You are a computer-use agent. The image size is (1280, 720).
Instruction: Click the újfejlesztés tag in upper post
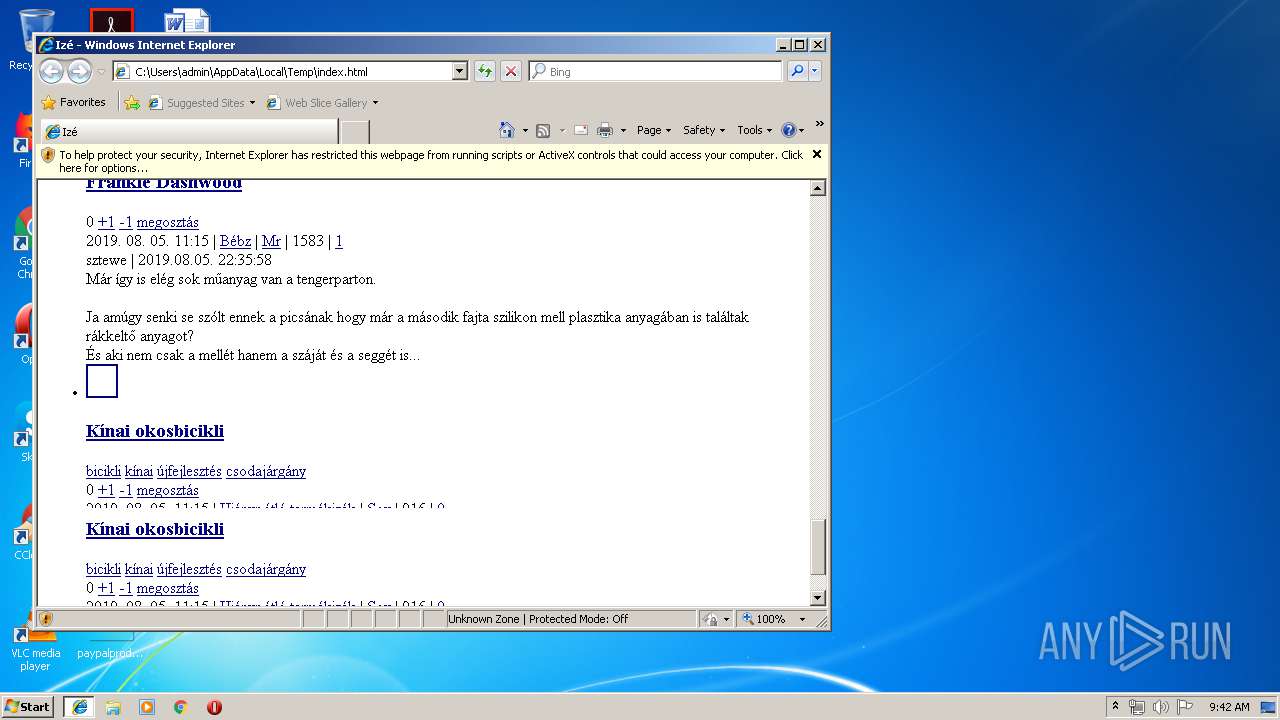coord(189,471)
